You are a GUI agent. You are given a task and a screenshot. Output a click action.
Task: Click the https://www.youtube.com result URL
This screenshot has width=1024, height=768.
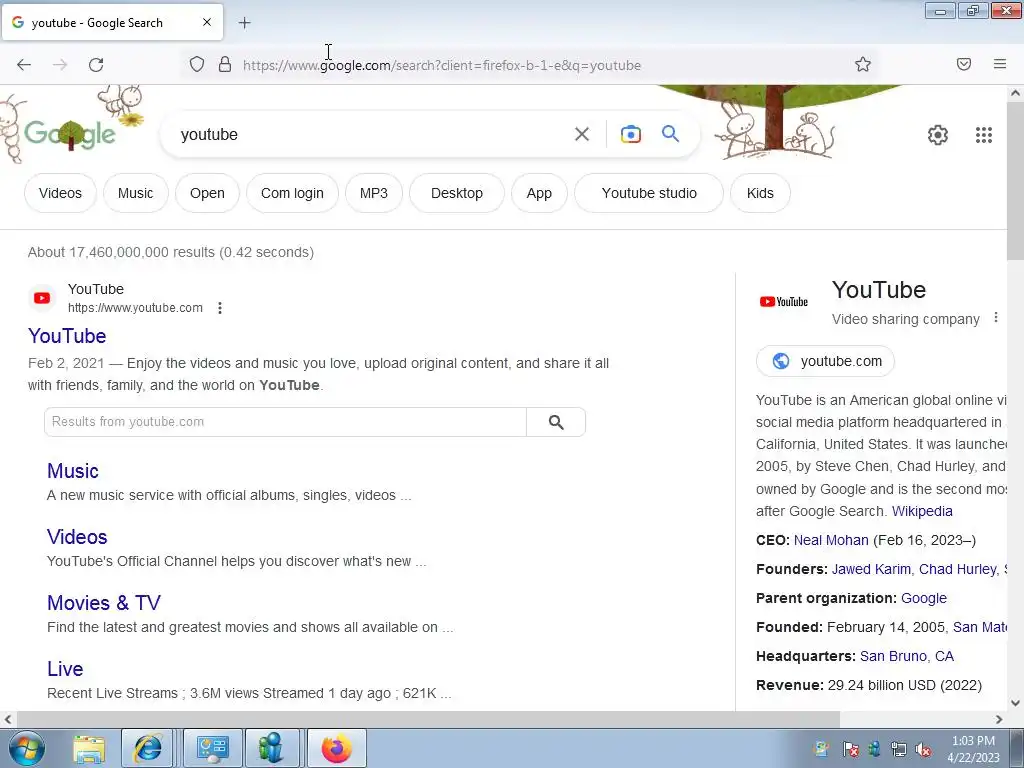click(135, 308)
